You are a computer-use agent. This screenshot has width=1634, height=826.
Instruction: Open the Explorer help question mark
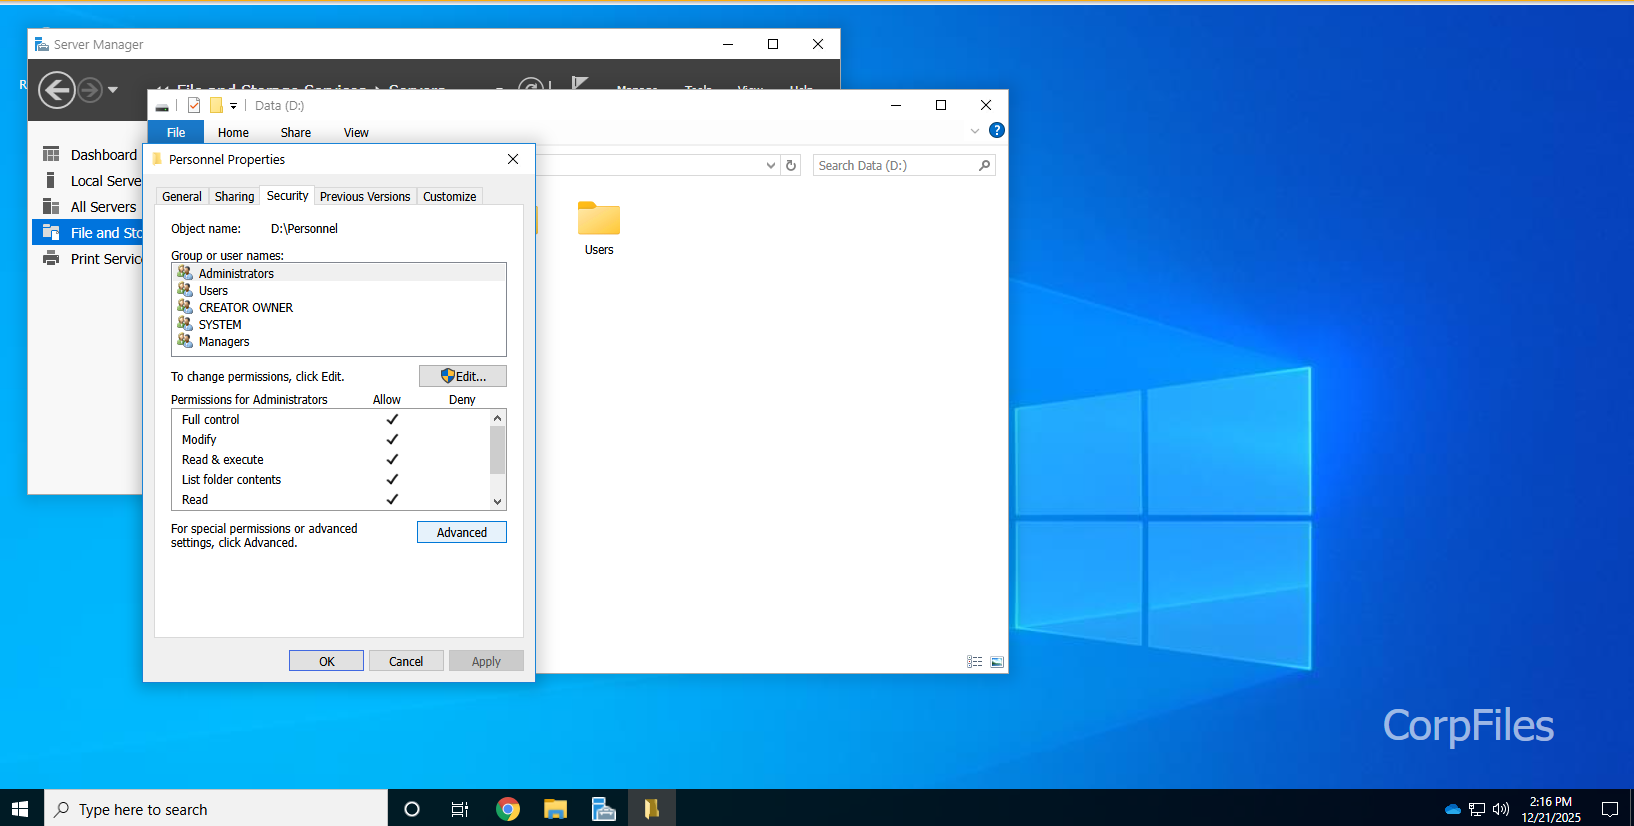tap(996, 131)
